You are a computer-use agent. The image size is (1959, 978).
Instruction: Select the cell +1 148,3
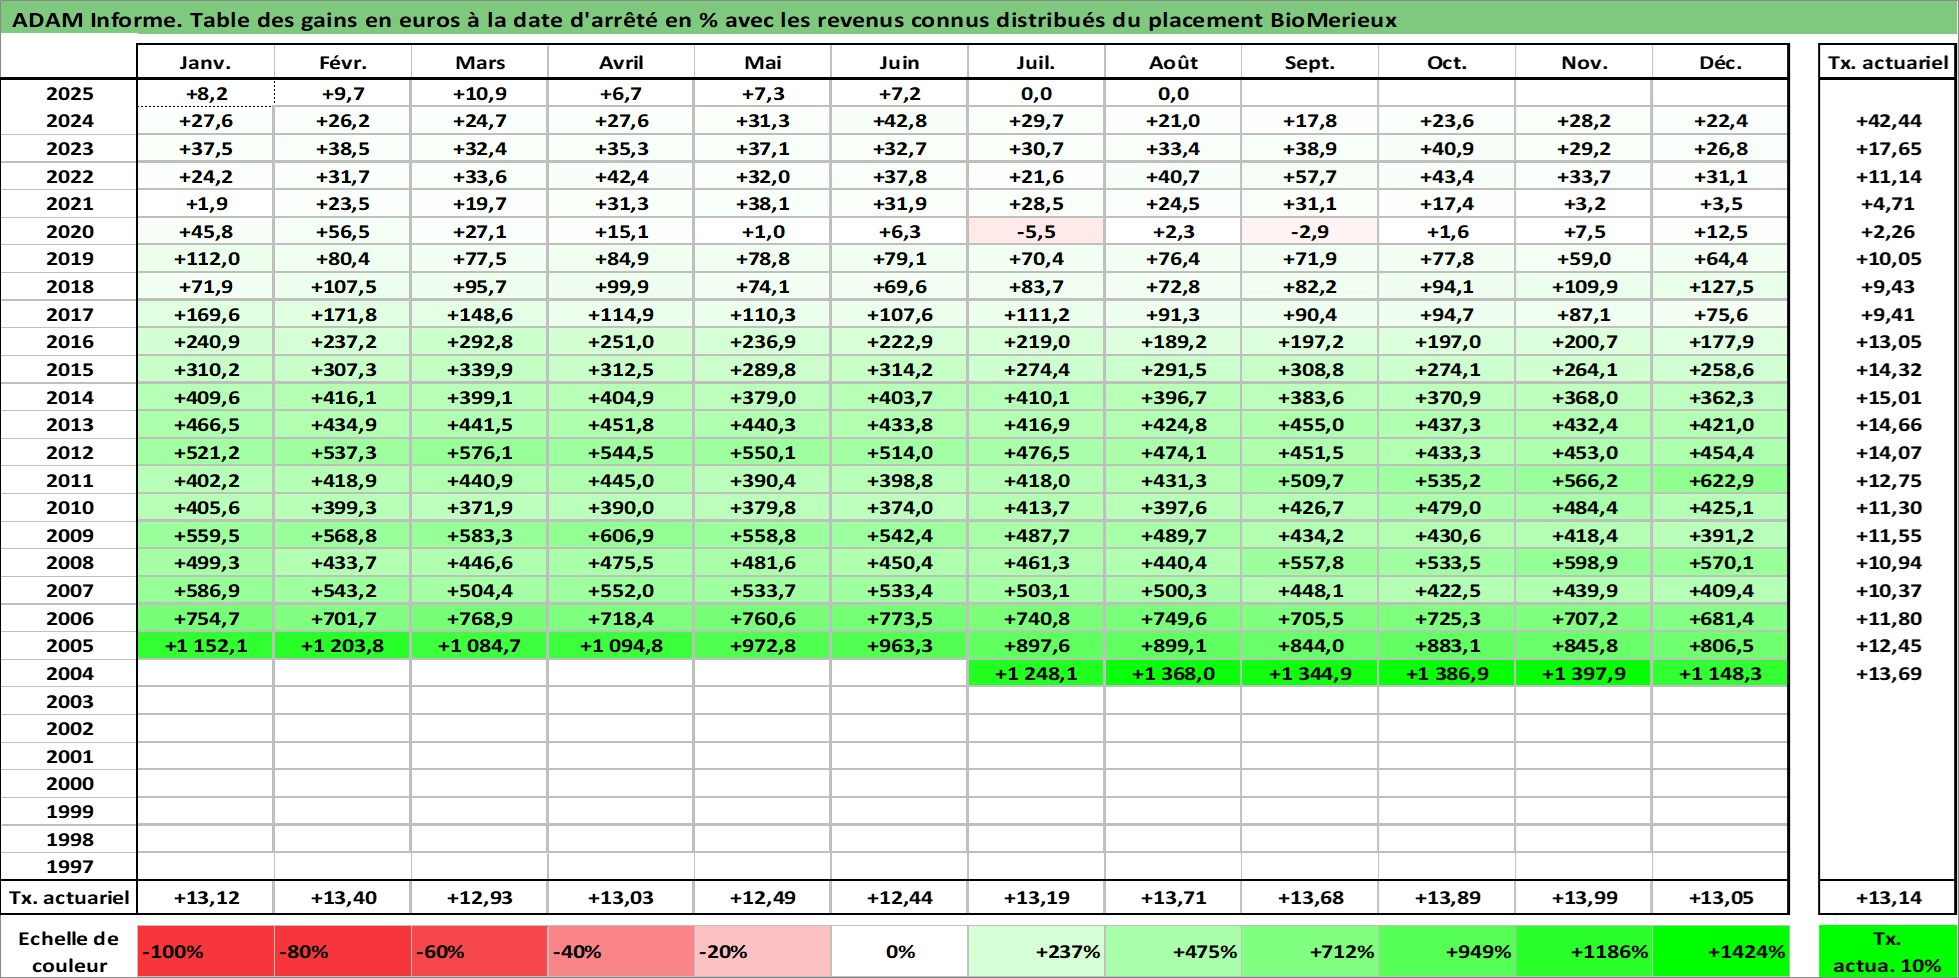coord(1720,673)
